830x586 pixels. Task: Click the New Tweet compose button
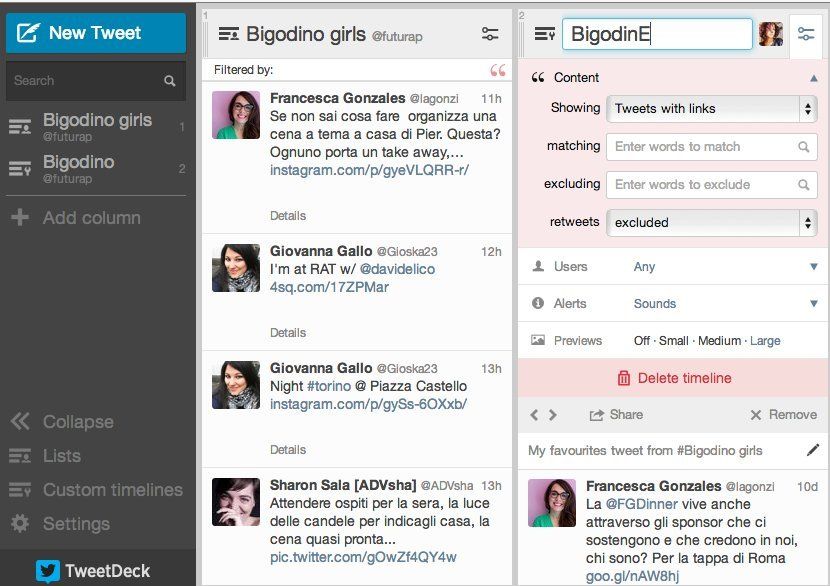[x=96, y=33]
